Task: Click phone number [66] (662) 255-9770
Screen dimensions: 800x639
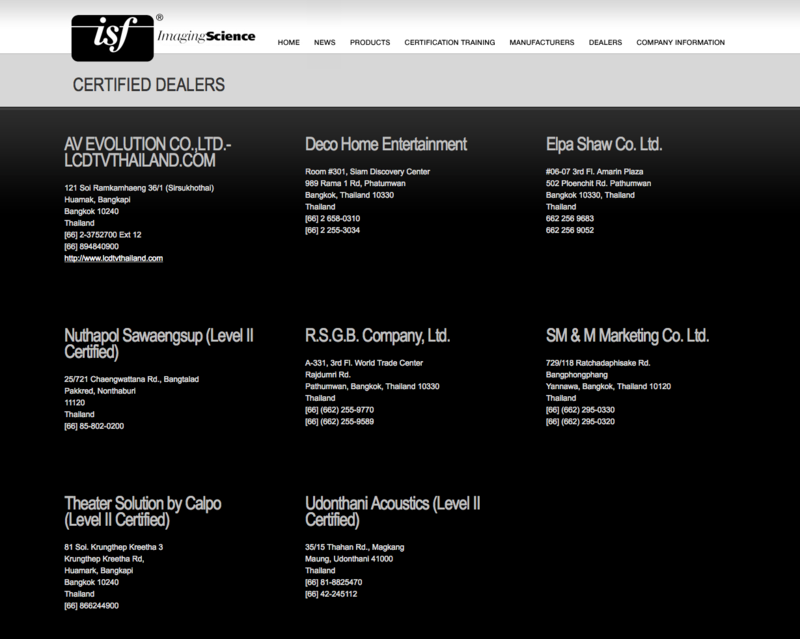Action: pyautogui.click(x=339, y=410)
